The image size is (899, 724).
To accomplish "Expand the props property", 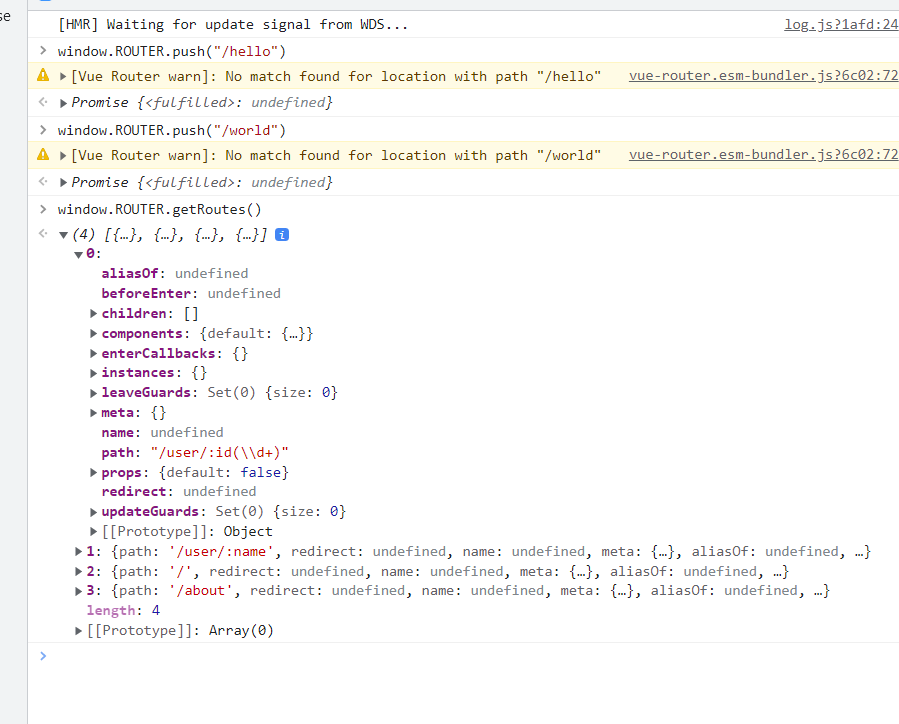I will [x=94, y=472].
